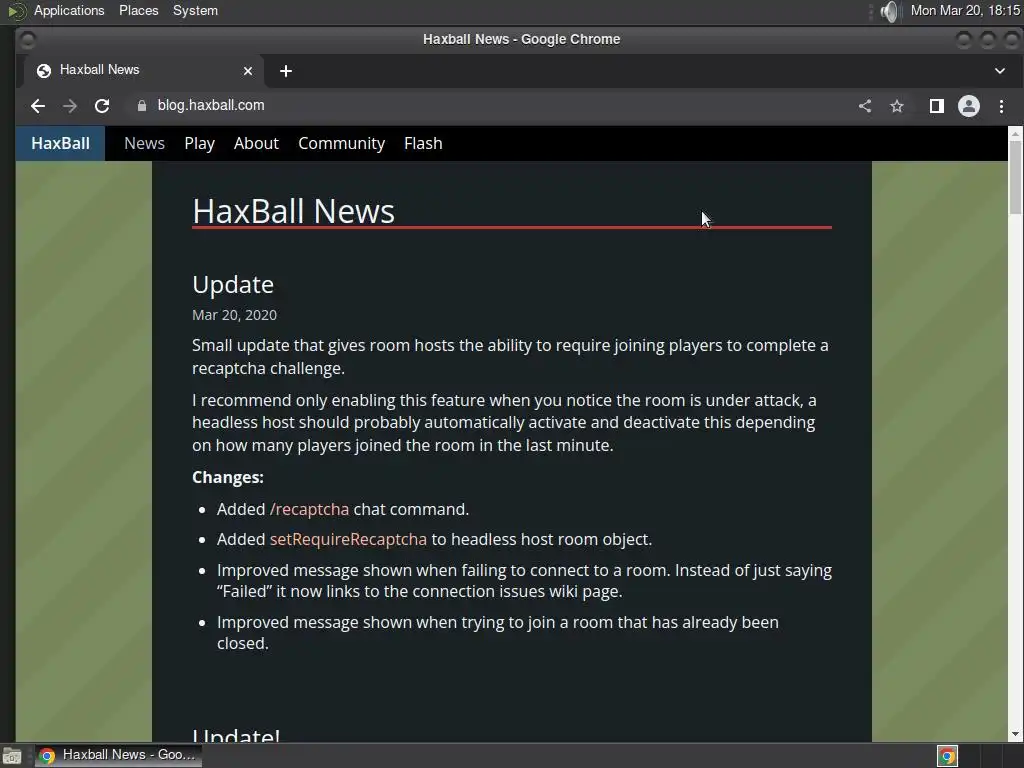Click the Haxball News tab favicon
The height and width of the screenshot is (768, 1024).
44,71
